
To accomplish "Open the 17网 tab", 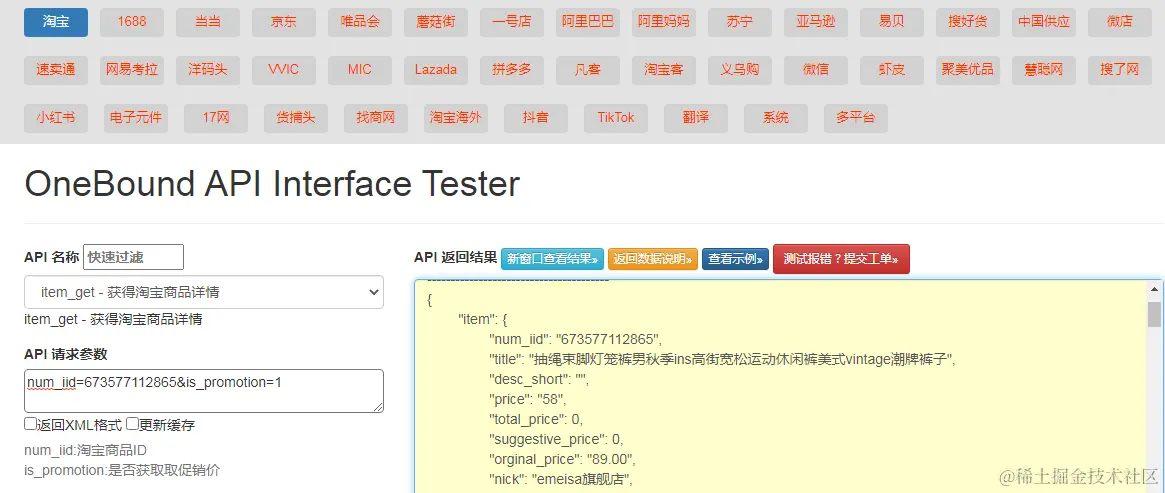I will pos(215,118).
